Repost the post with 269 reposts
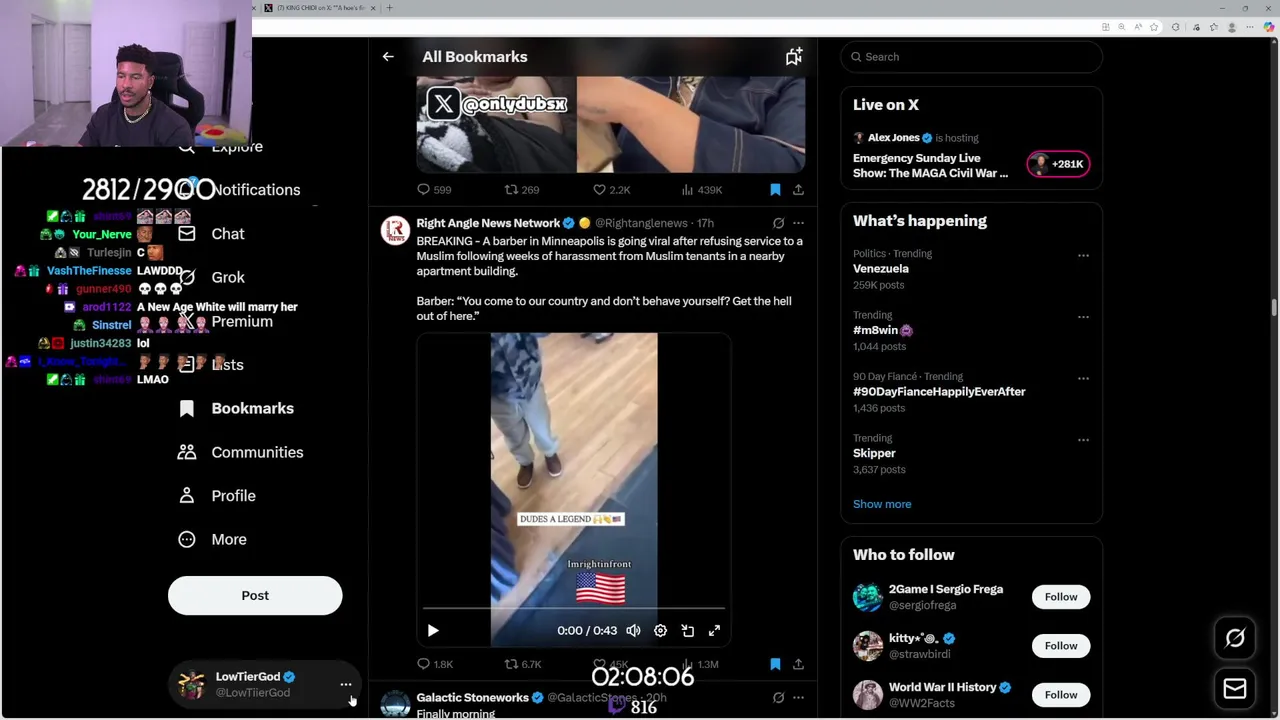1280x720 pixels. pyautogui.click(x=522, y=190)
